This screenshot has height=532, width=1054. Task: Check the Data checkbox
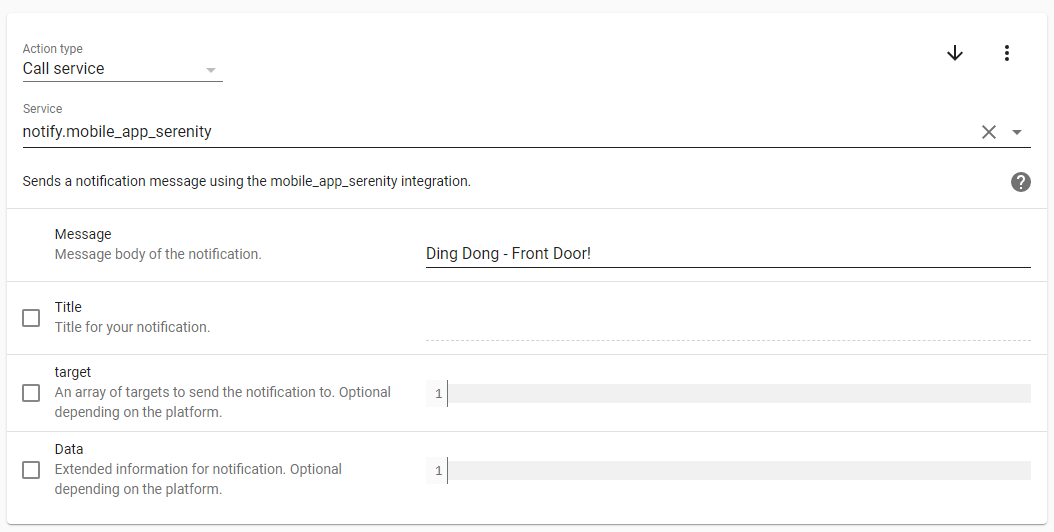31,470
